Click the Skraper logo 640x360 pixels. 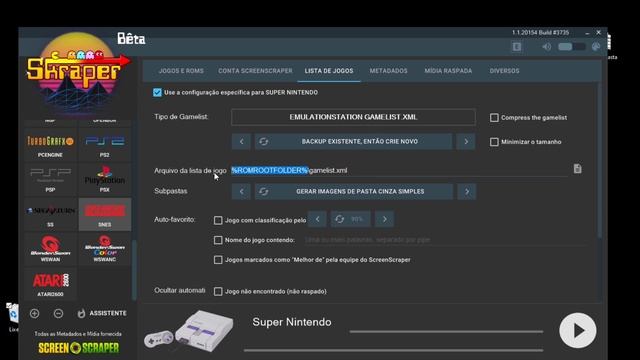78,73
